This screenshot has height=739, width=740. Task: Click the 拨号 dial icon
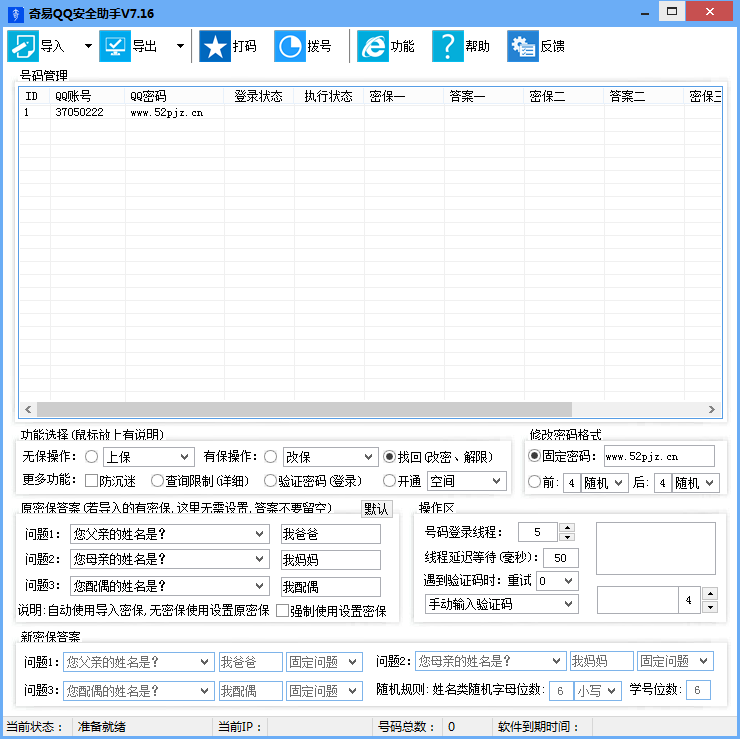290,46
